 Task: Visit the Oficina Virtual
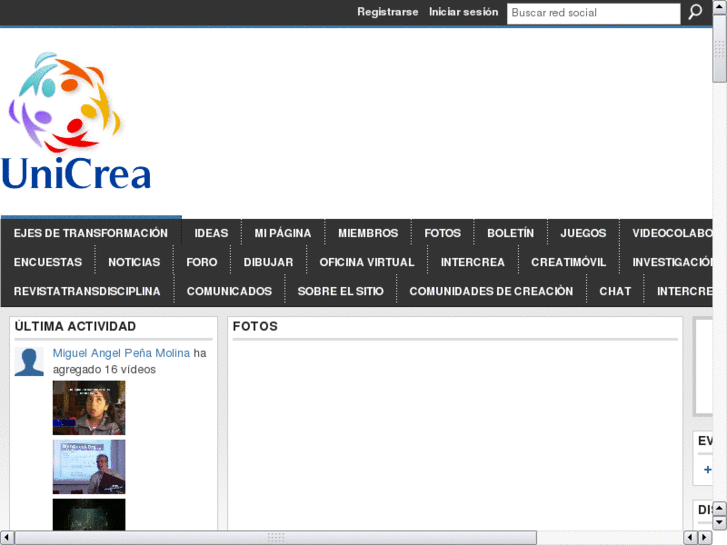(x=367, y=262)
